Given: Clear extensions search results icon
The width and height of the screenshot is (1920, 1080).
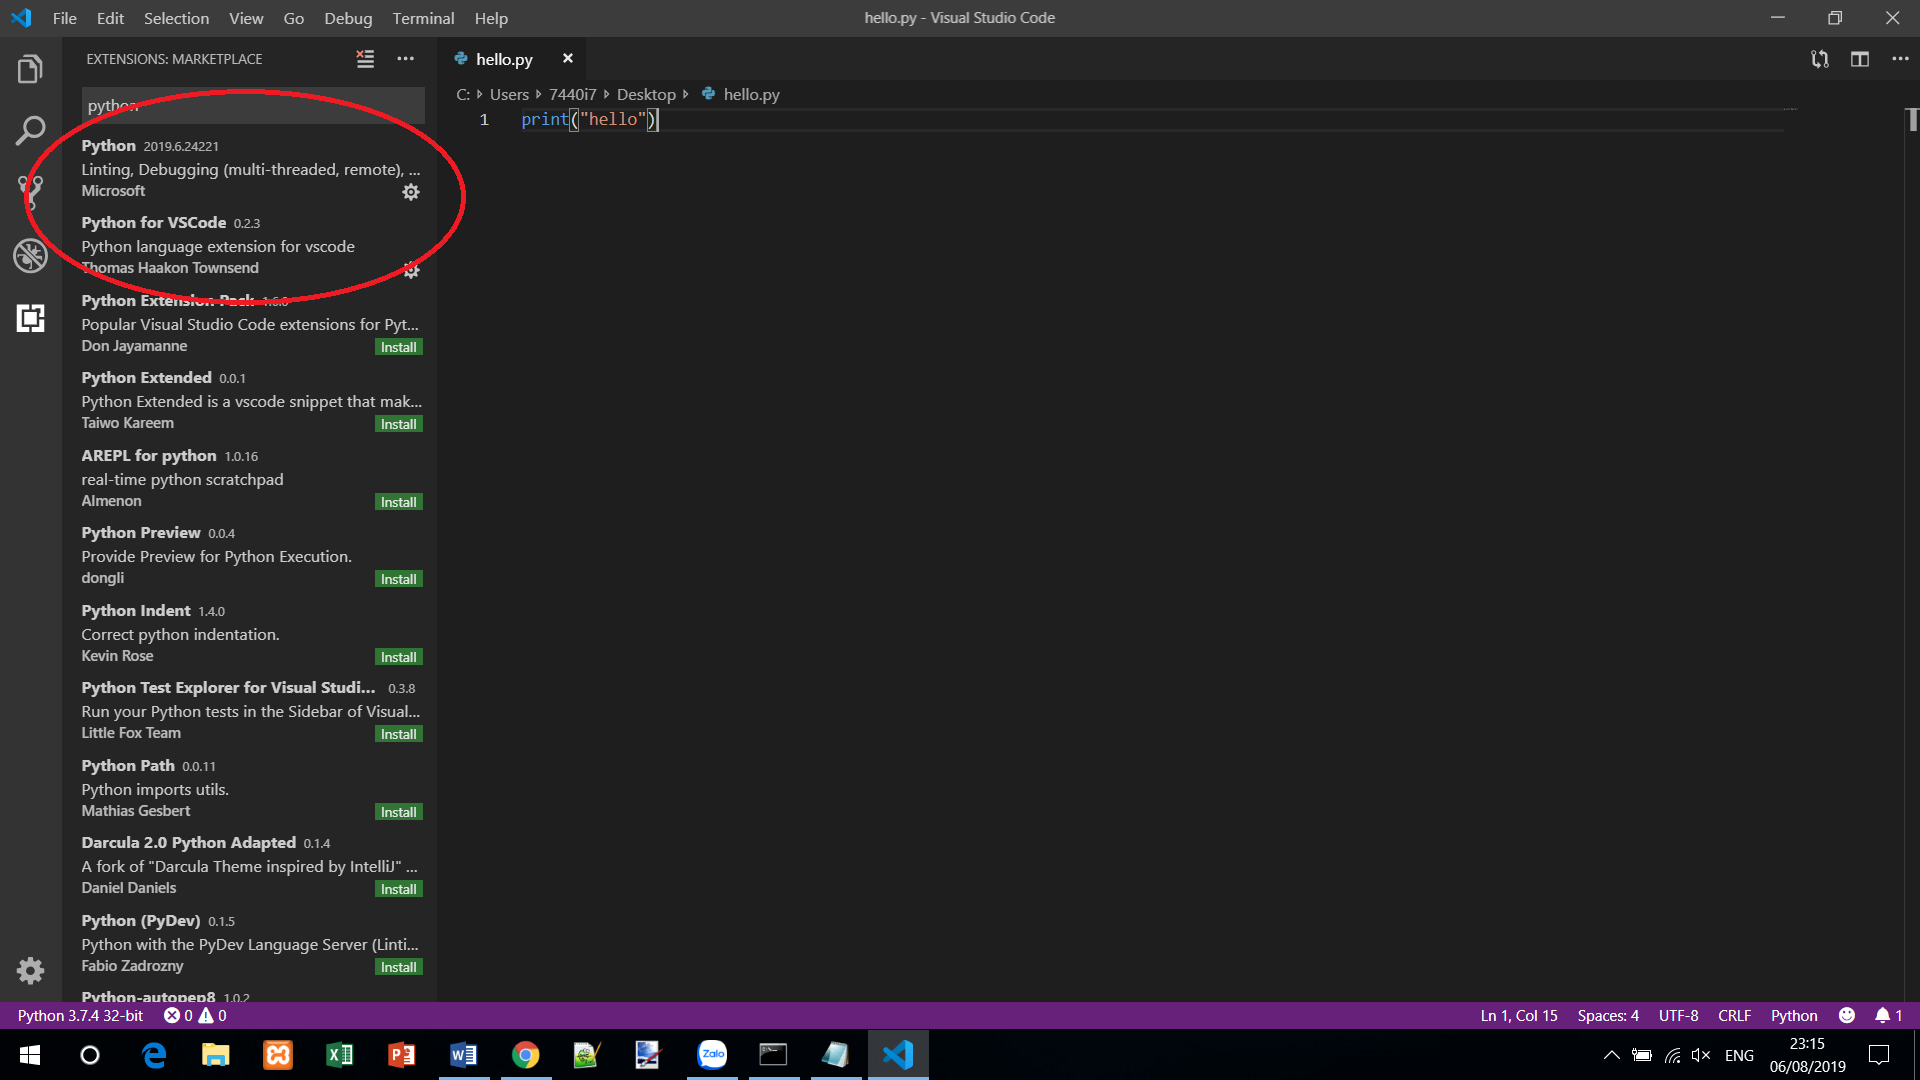Looking at the screenshot, I should [x=365, y=59].
